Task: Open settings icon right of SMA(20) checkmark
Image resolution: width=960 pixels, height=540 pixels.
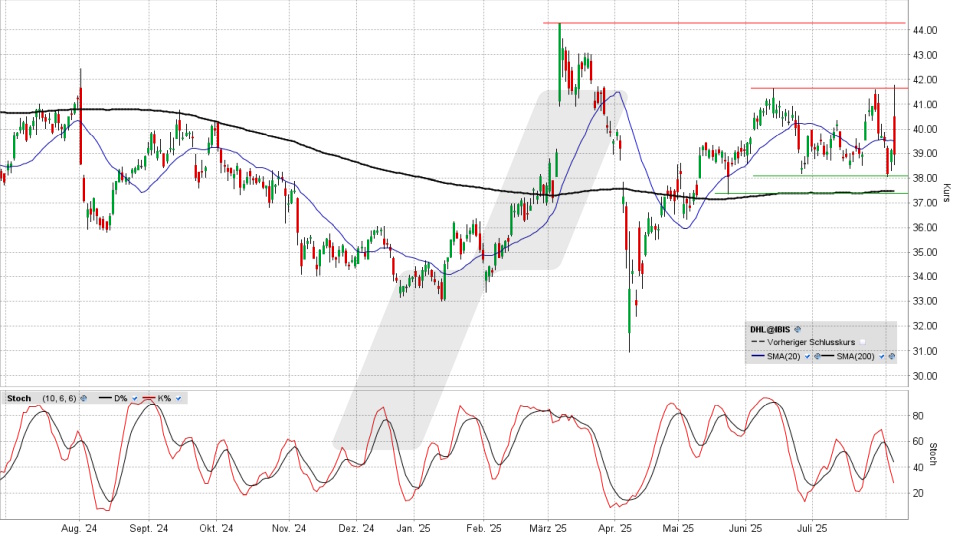Action: click(x=817, y=356)
